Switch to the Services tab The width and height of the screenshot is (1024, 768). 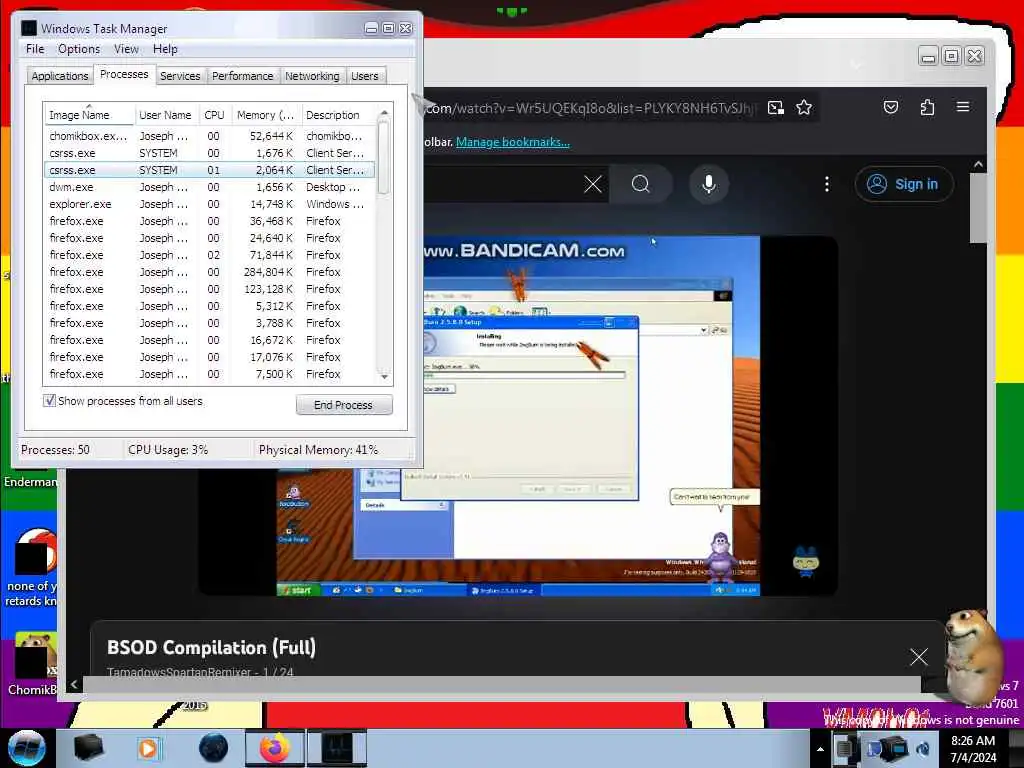point(180,76)
